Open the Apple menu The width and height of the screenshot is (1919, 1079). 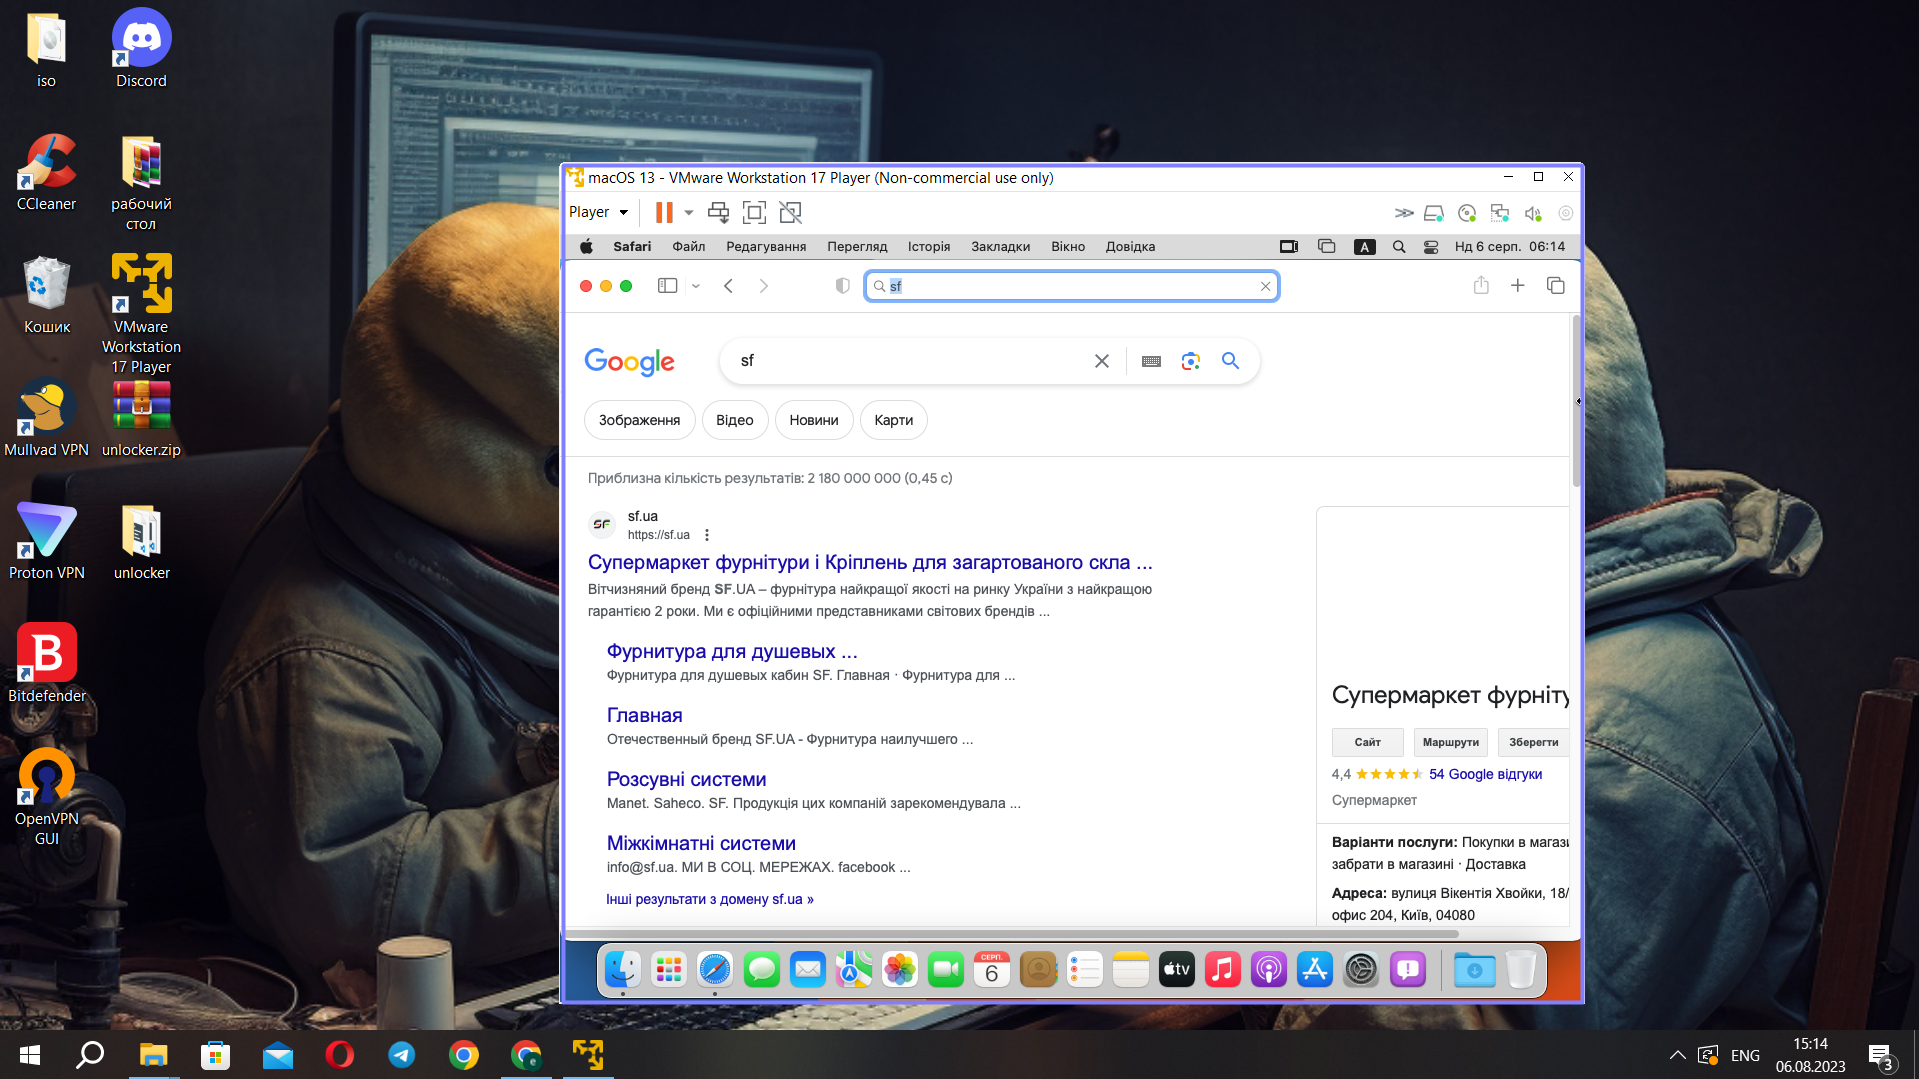(586, 246)
